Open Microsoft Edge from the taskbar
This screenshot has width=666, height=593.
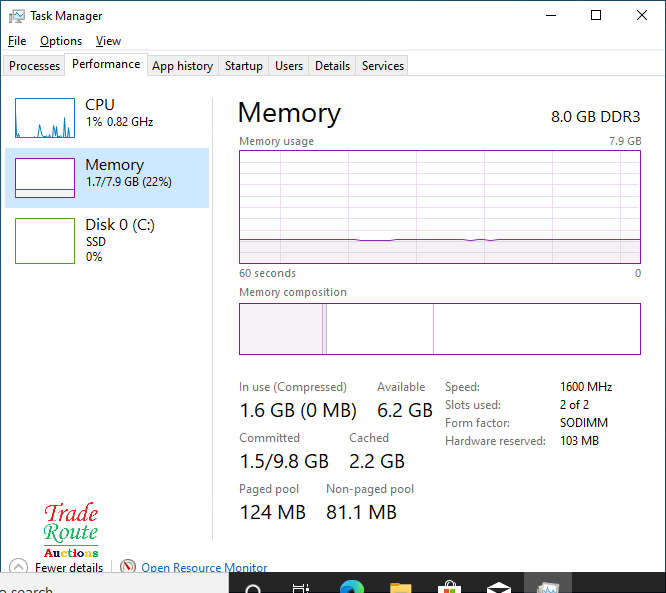[351, 587]
